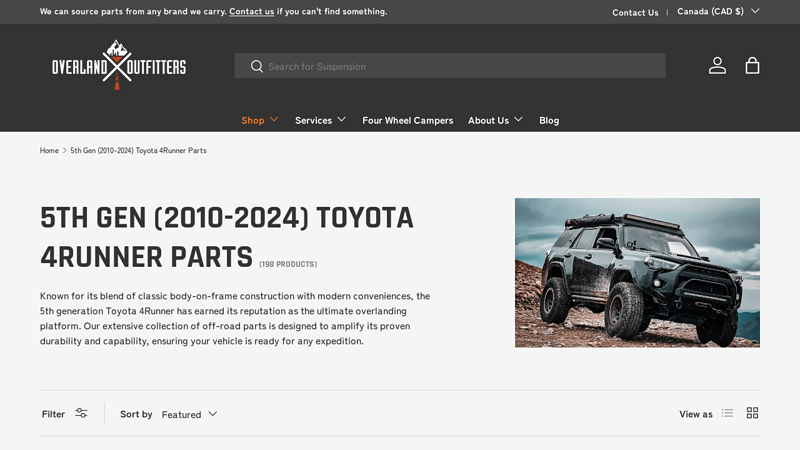Click the 5th Gen 4Runner Parts breadcrumb
Screen dimensions: 800x450
coord(138,151)
